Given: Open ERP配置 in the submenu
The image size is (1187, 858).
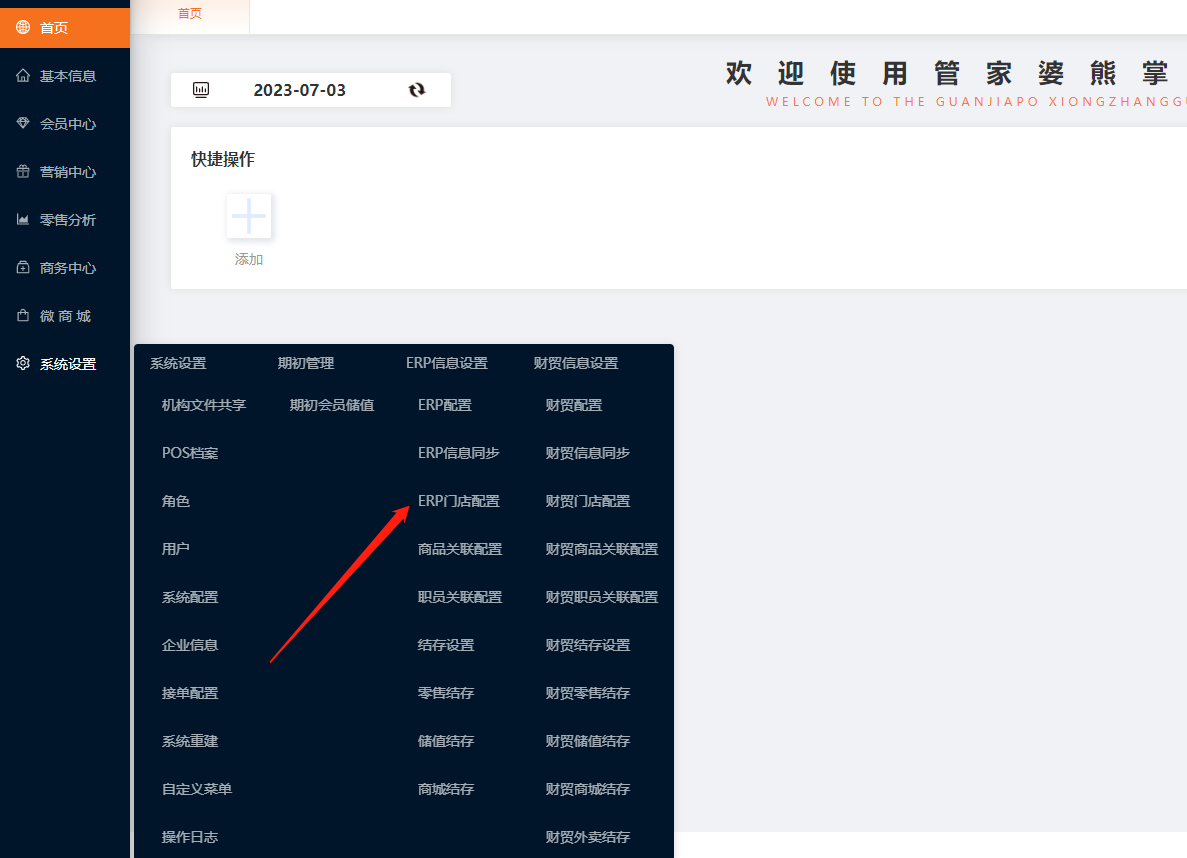Looking at the screenshot, I should click(x=445, y=405).
